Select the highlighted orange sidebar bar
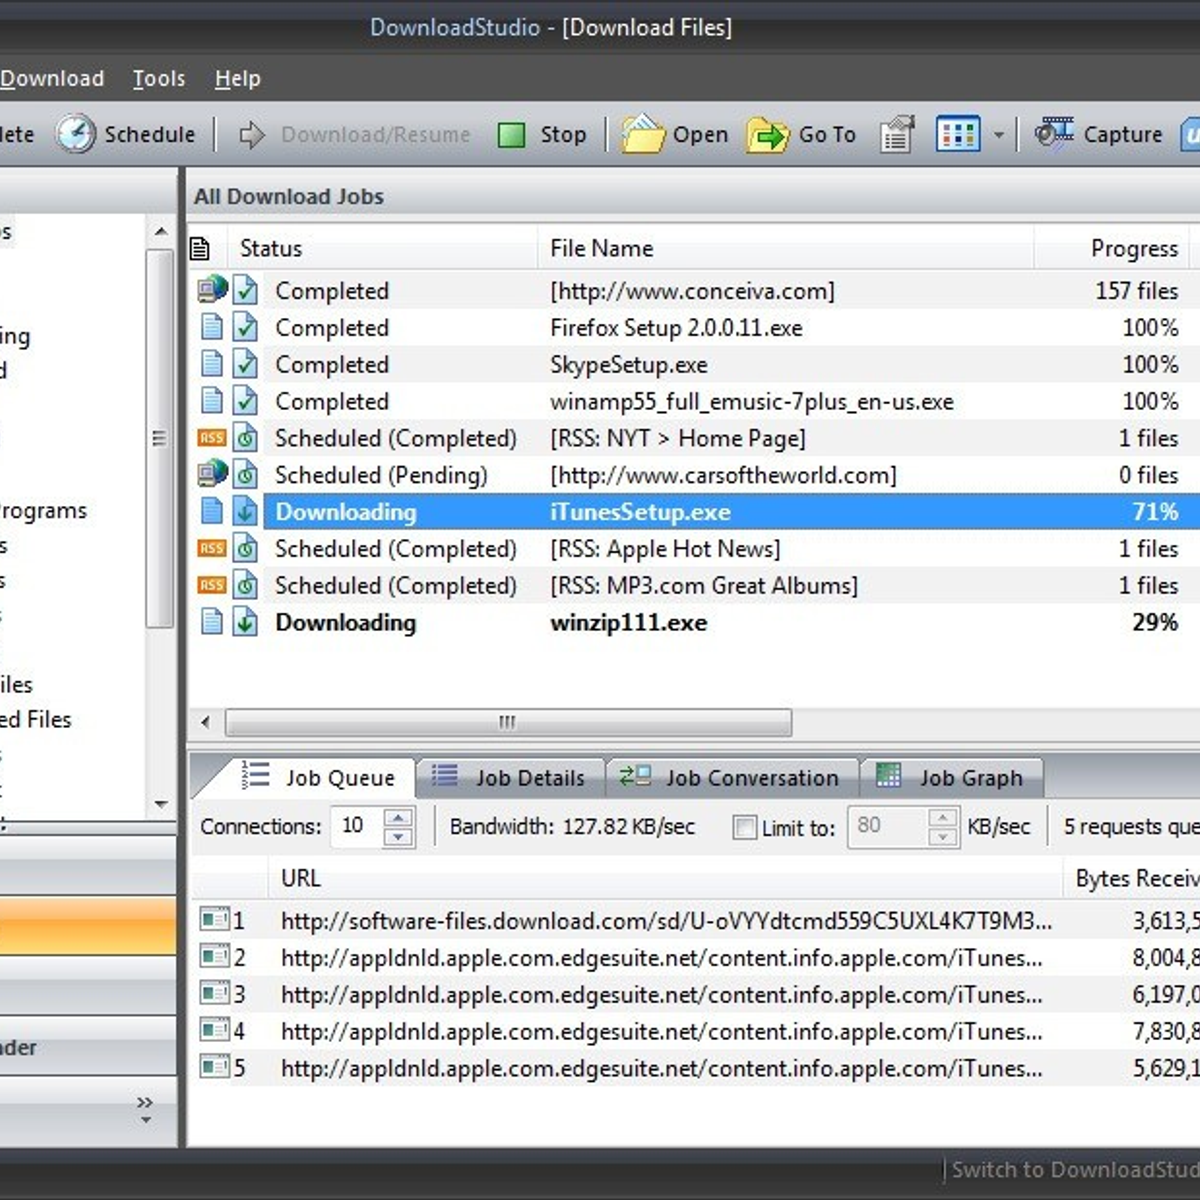The width and height of the screenshot is (1200, 1200). [x=88, y=924]
